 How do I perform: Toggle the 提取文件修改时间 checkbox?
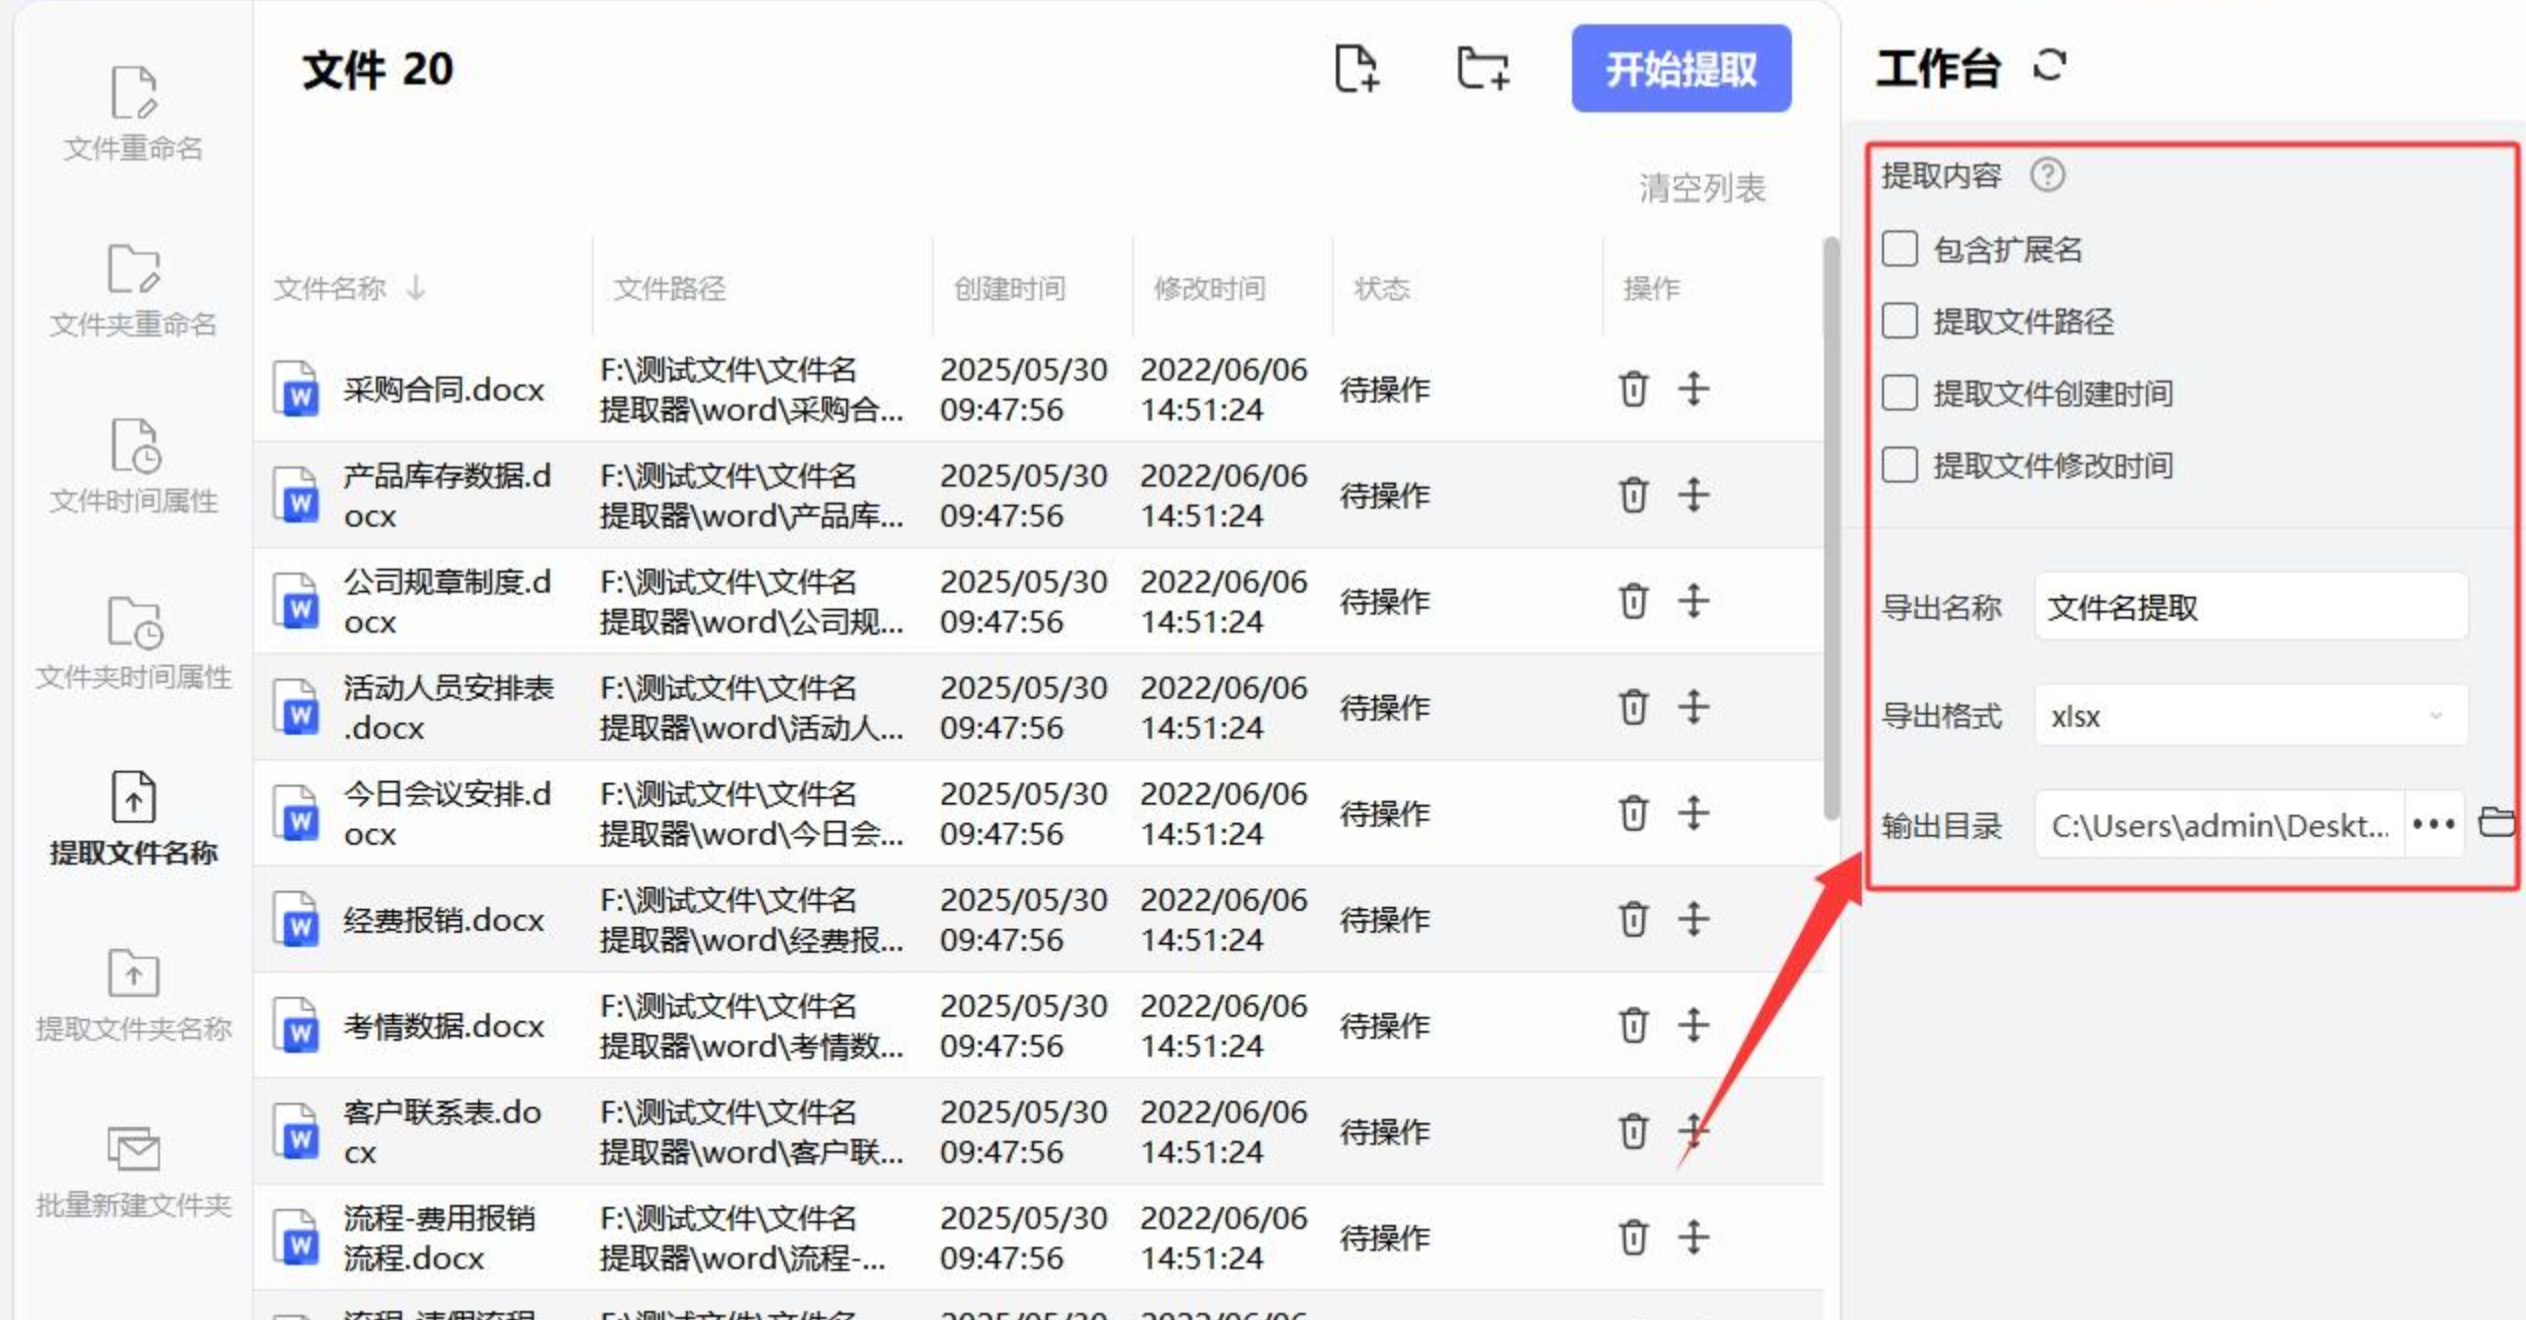[x=1899, y=465]
